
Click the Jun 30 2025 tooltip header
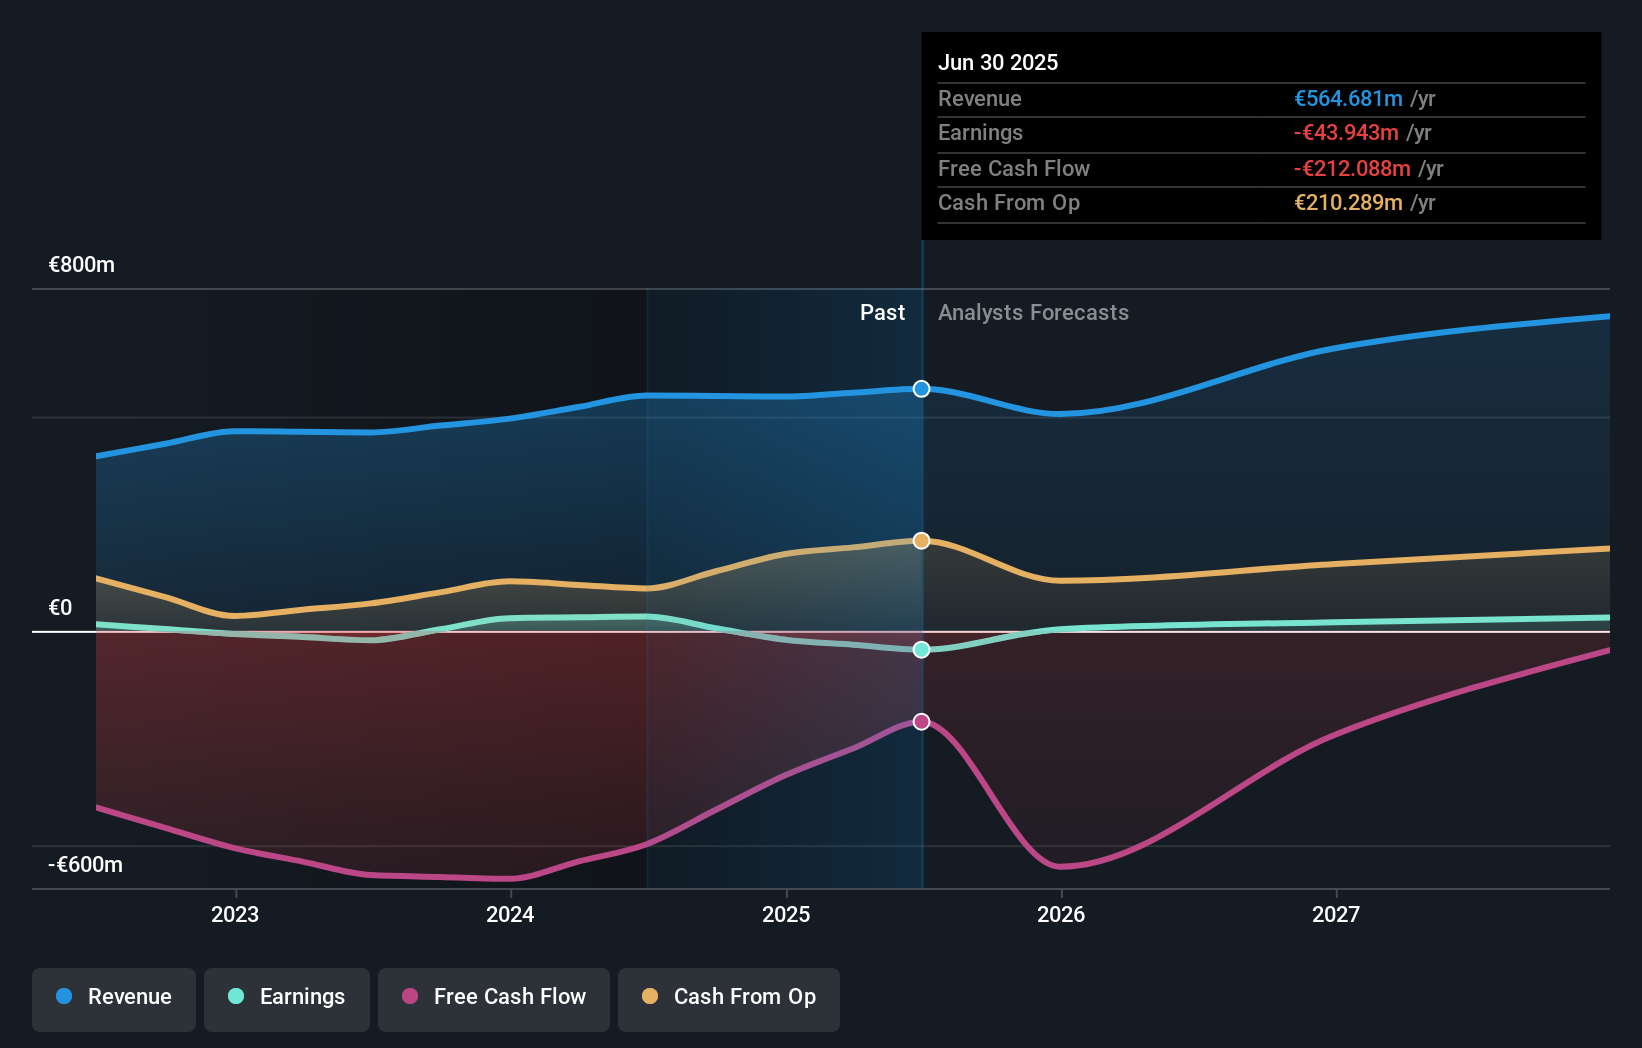click(998, 62)
